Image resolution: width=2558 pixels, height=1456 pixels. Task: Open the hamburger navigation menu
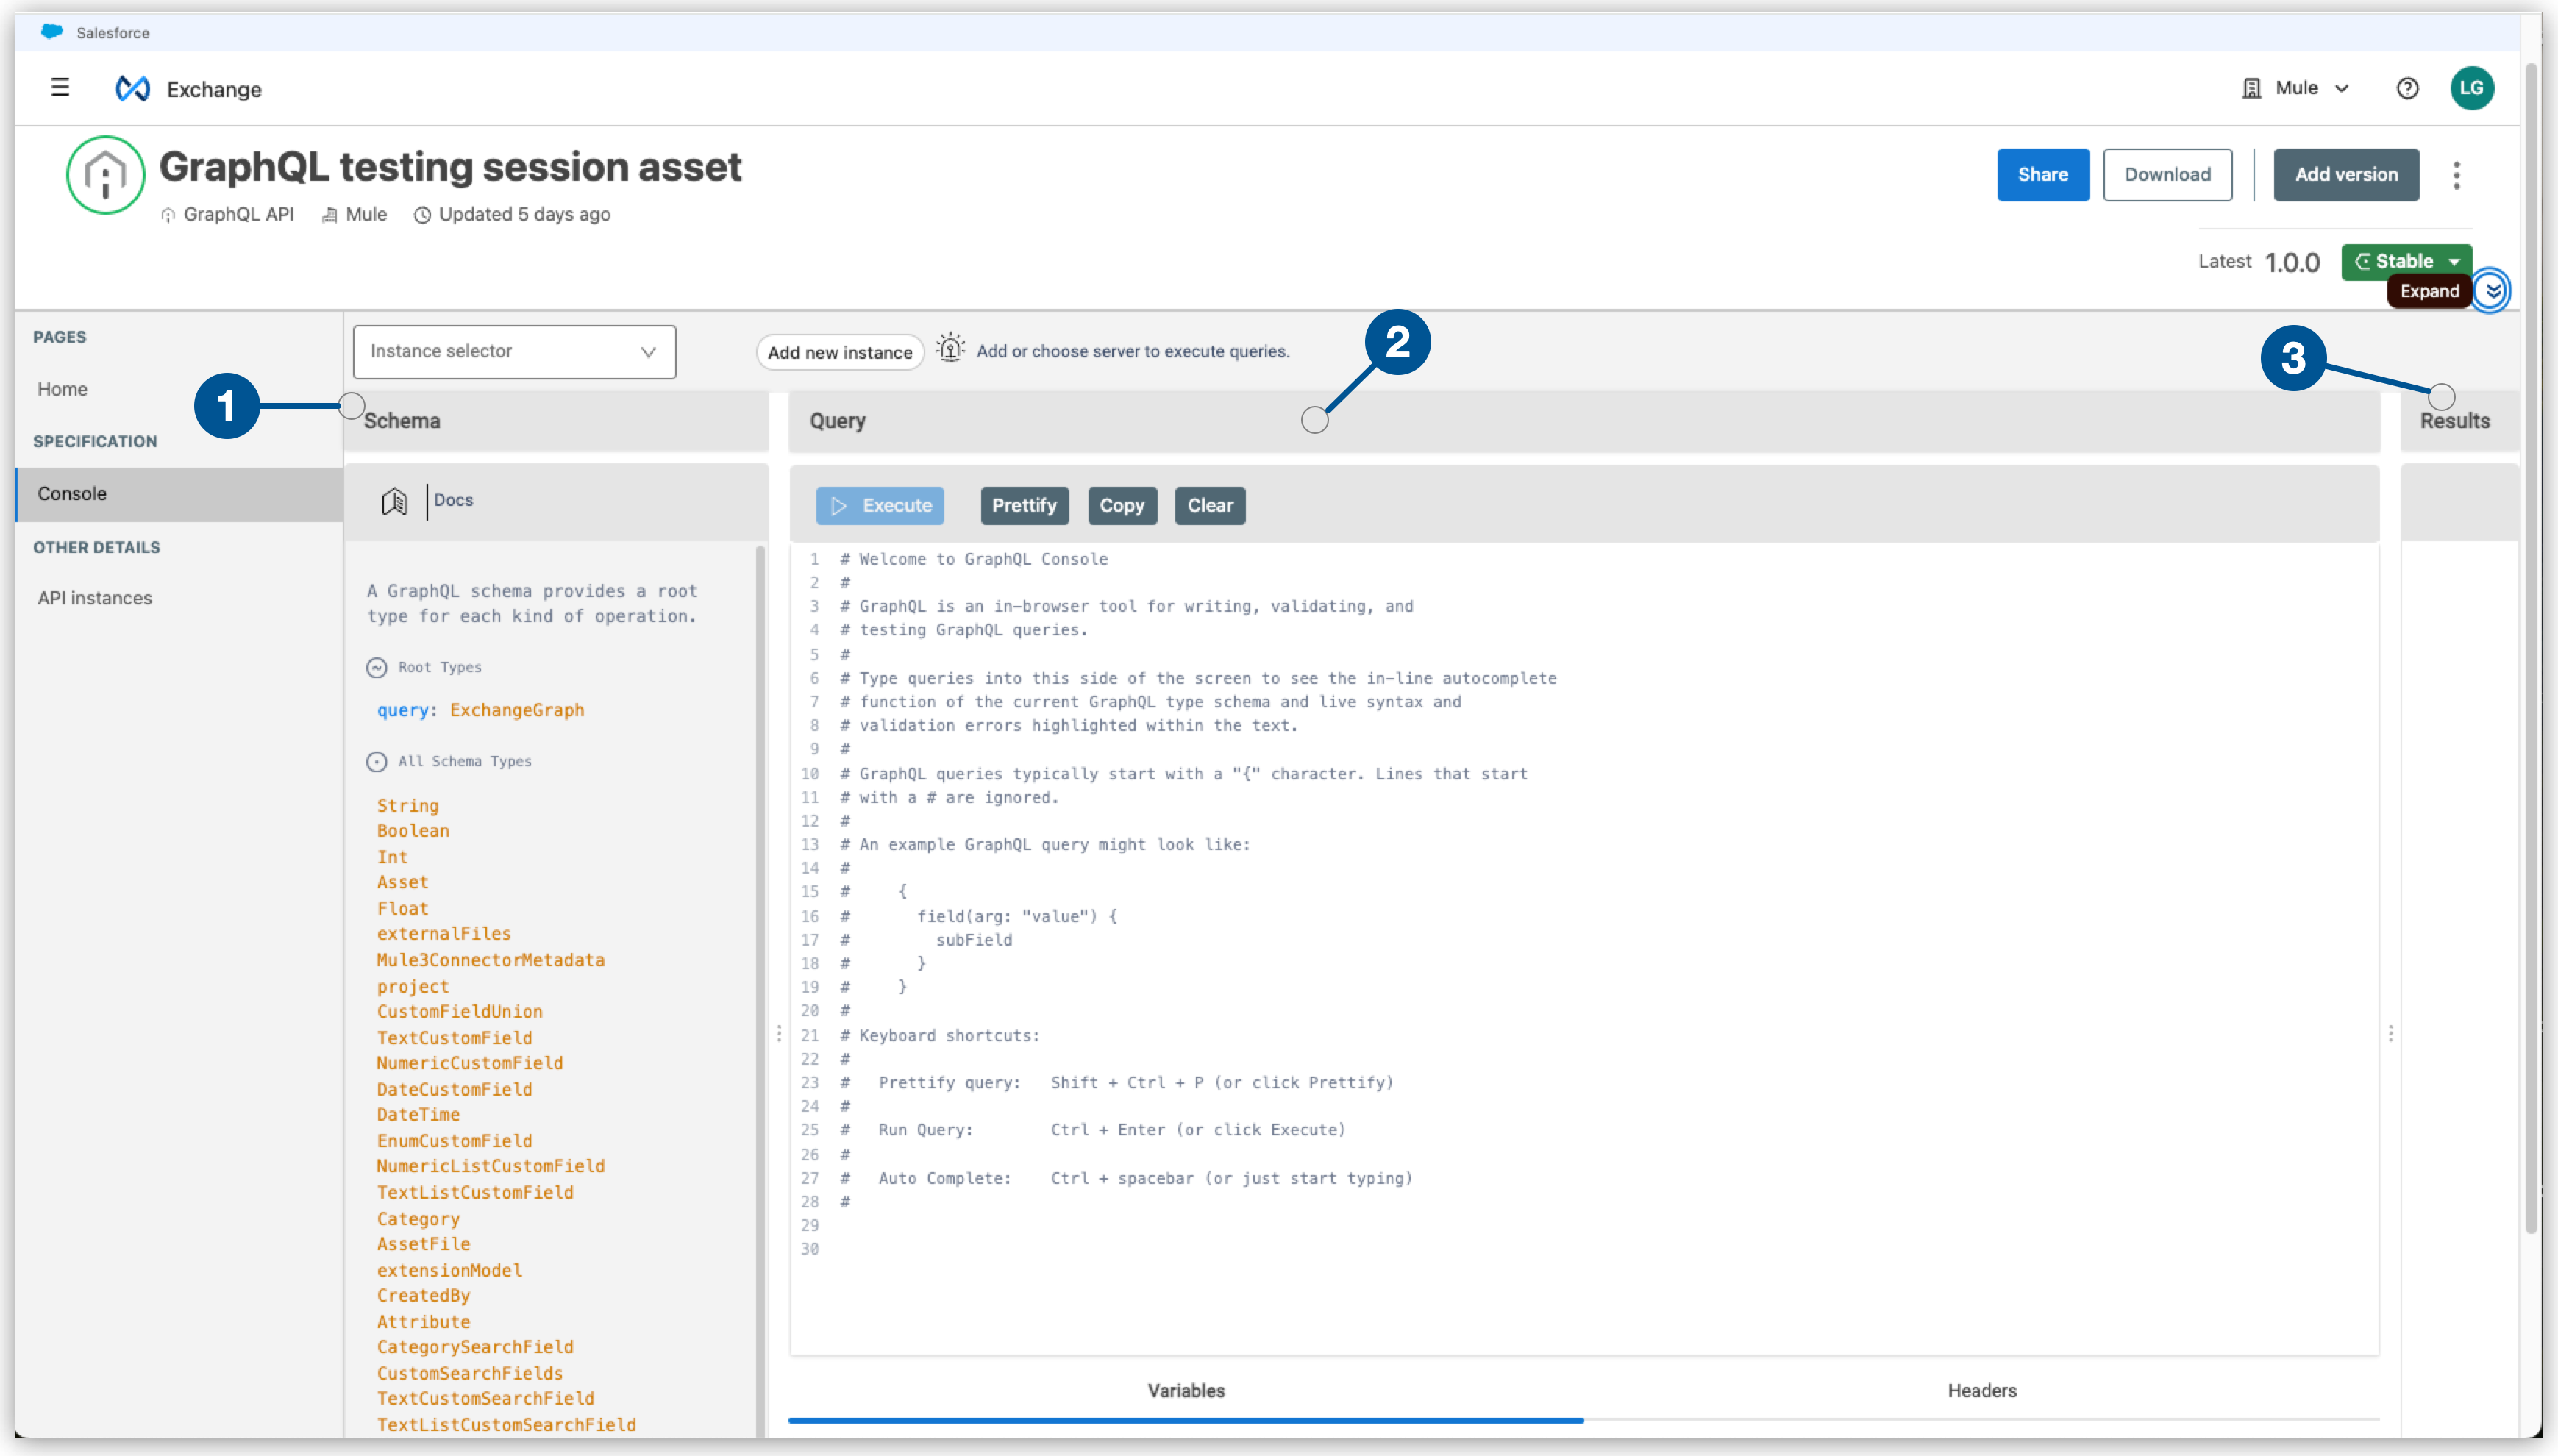pyautogui.click(x=60, y=88)
